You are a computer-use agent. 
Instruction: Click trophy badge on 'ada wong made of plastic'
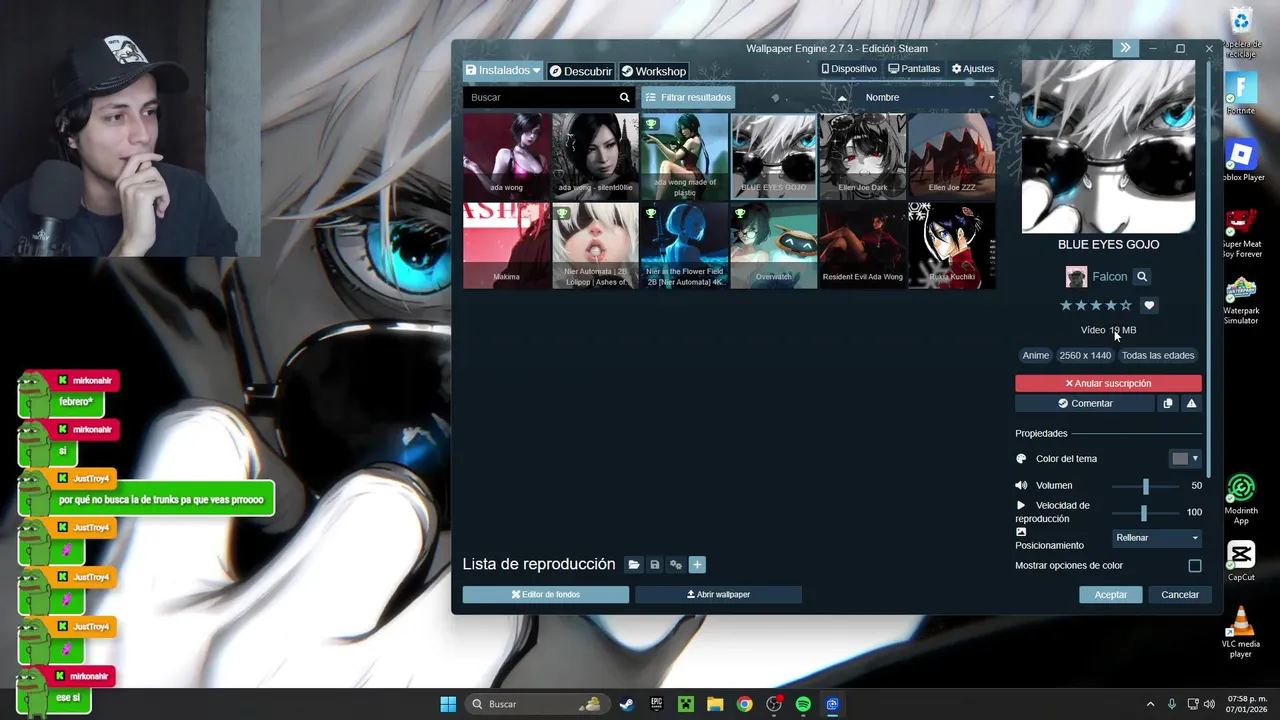coord(651,124)
